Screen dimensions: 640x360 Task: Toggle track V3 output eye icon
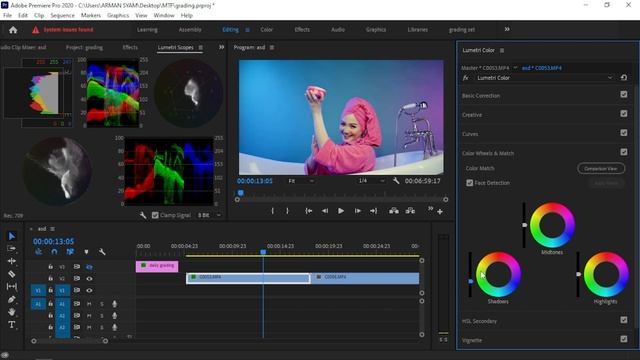point(89,267)
